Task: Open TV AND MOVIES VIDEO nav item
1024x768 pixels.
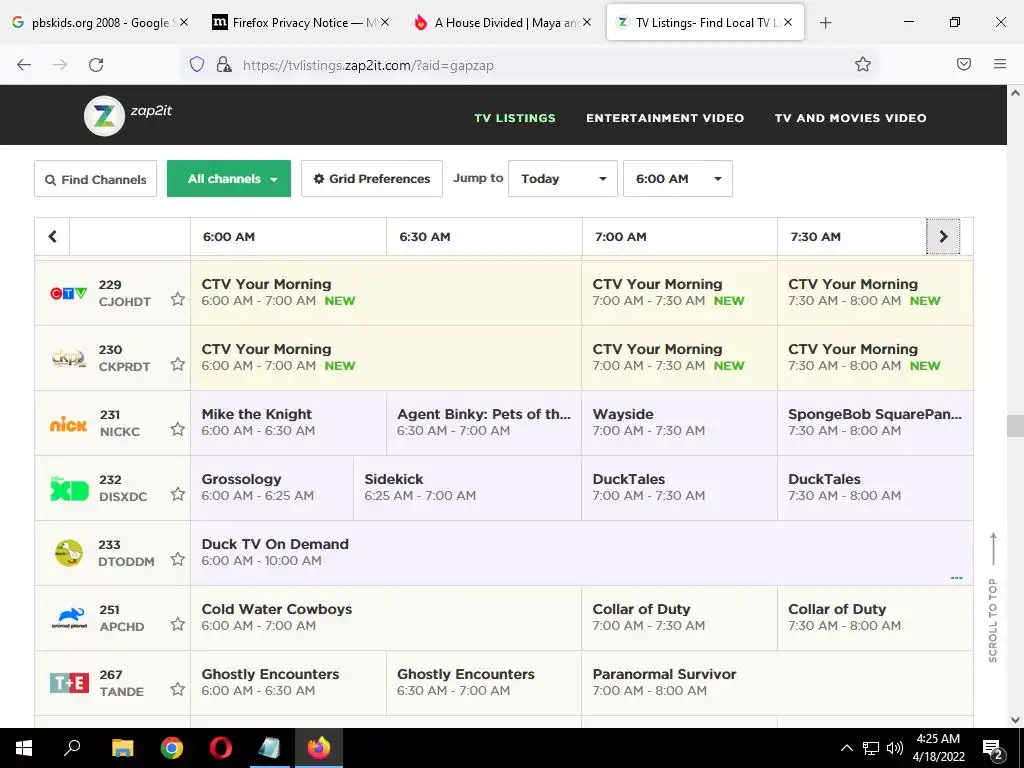Action: 850,118
